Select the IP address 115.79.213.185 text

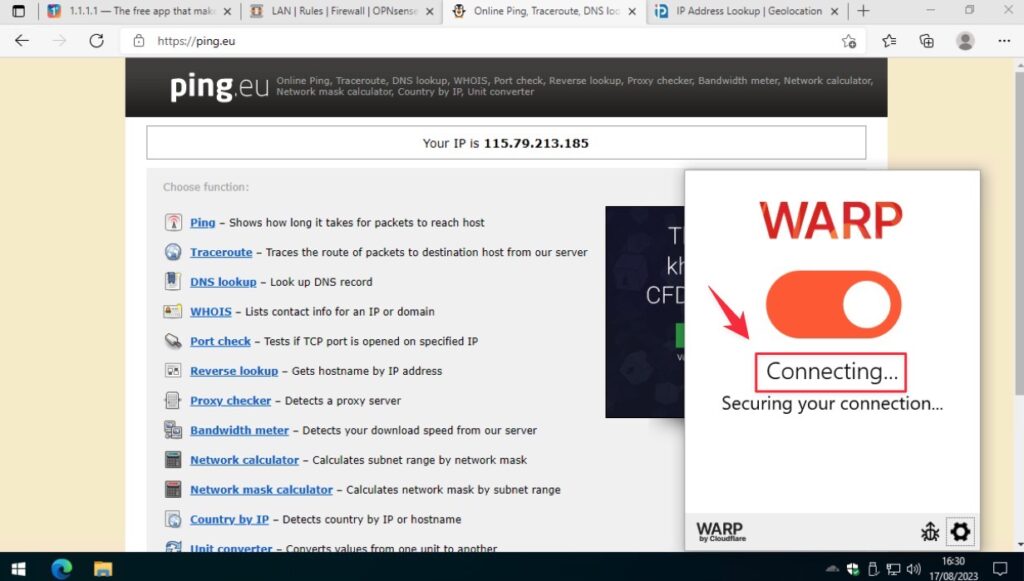click(x=536, y=143)
